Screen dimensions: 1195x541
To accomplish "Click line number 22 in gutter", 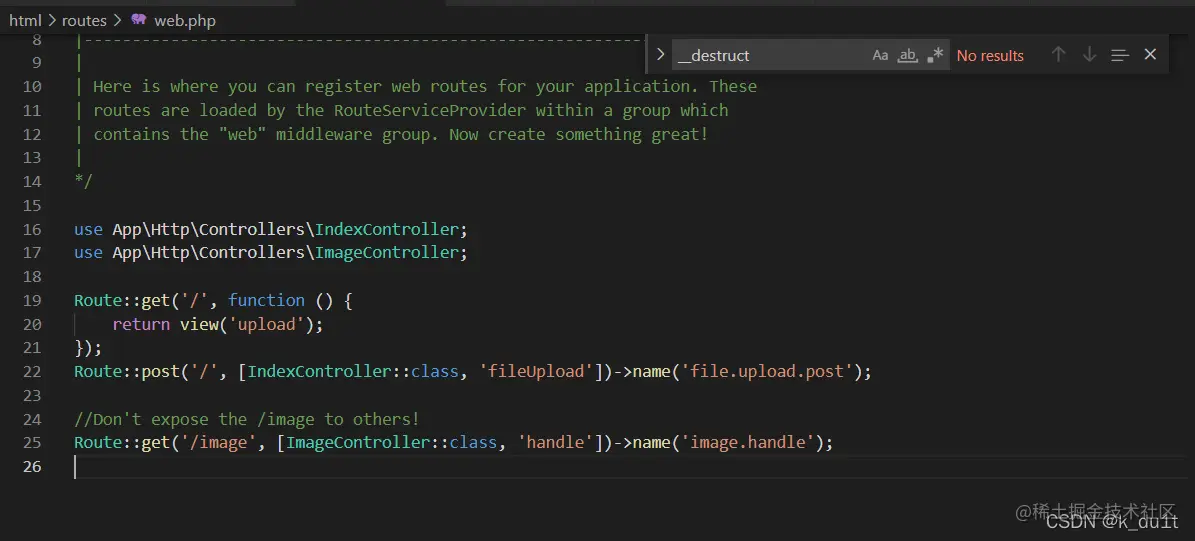I will [x=32, y=372].
